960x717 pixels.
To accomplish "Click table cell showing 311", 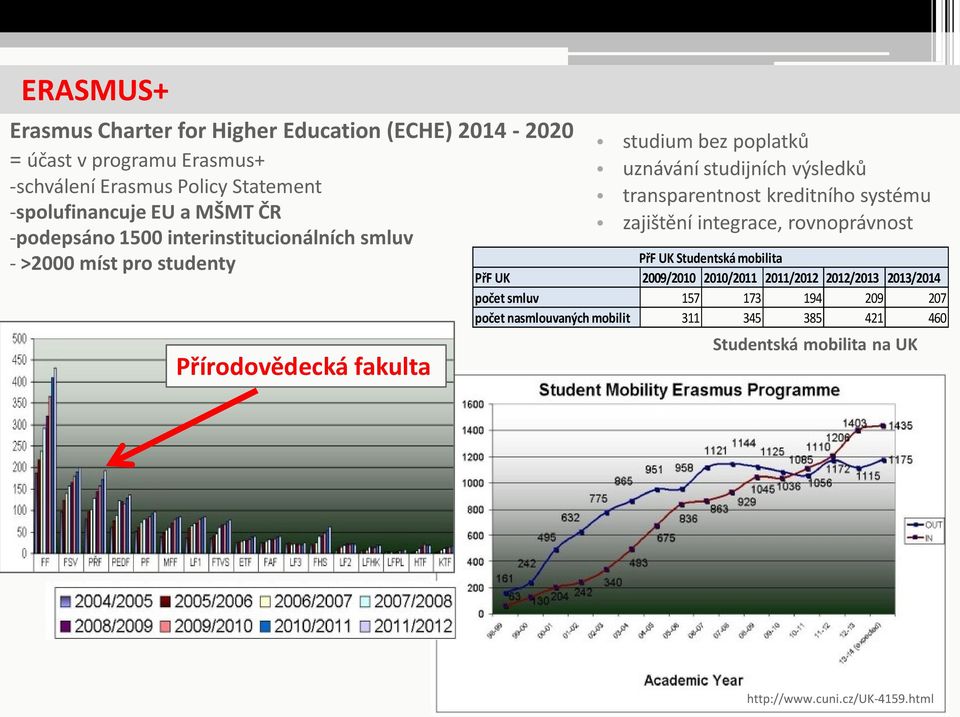I will coord(670,318).
